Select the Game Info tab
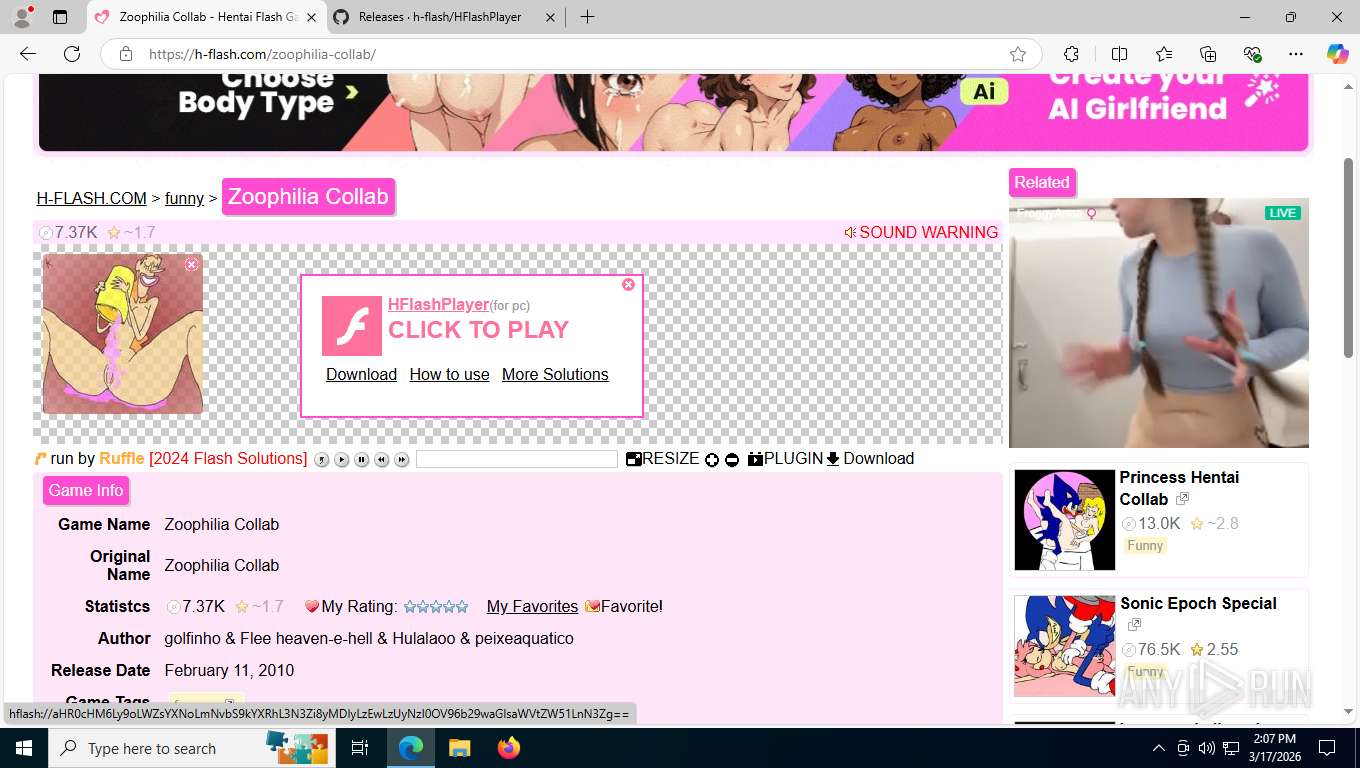The width and height of the screenshot is (1360, 768). 86,491
